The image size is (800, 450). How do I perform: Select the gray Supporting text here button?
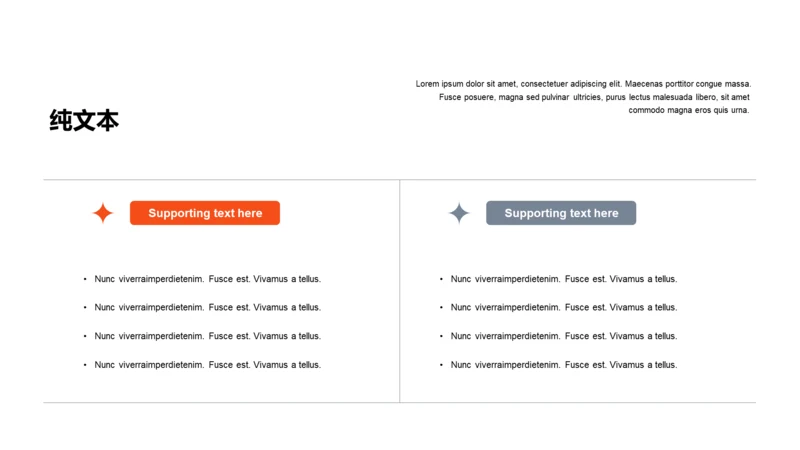561,213
